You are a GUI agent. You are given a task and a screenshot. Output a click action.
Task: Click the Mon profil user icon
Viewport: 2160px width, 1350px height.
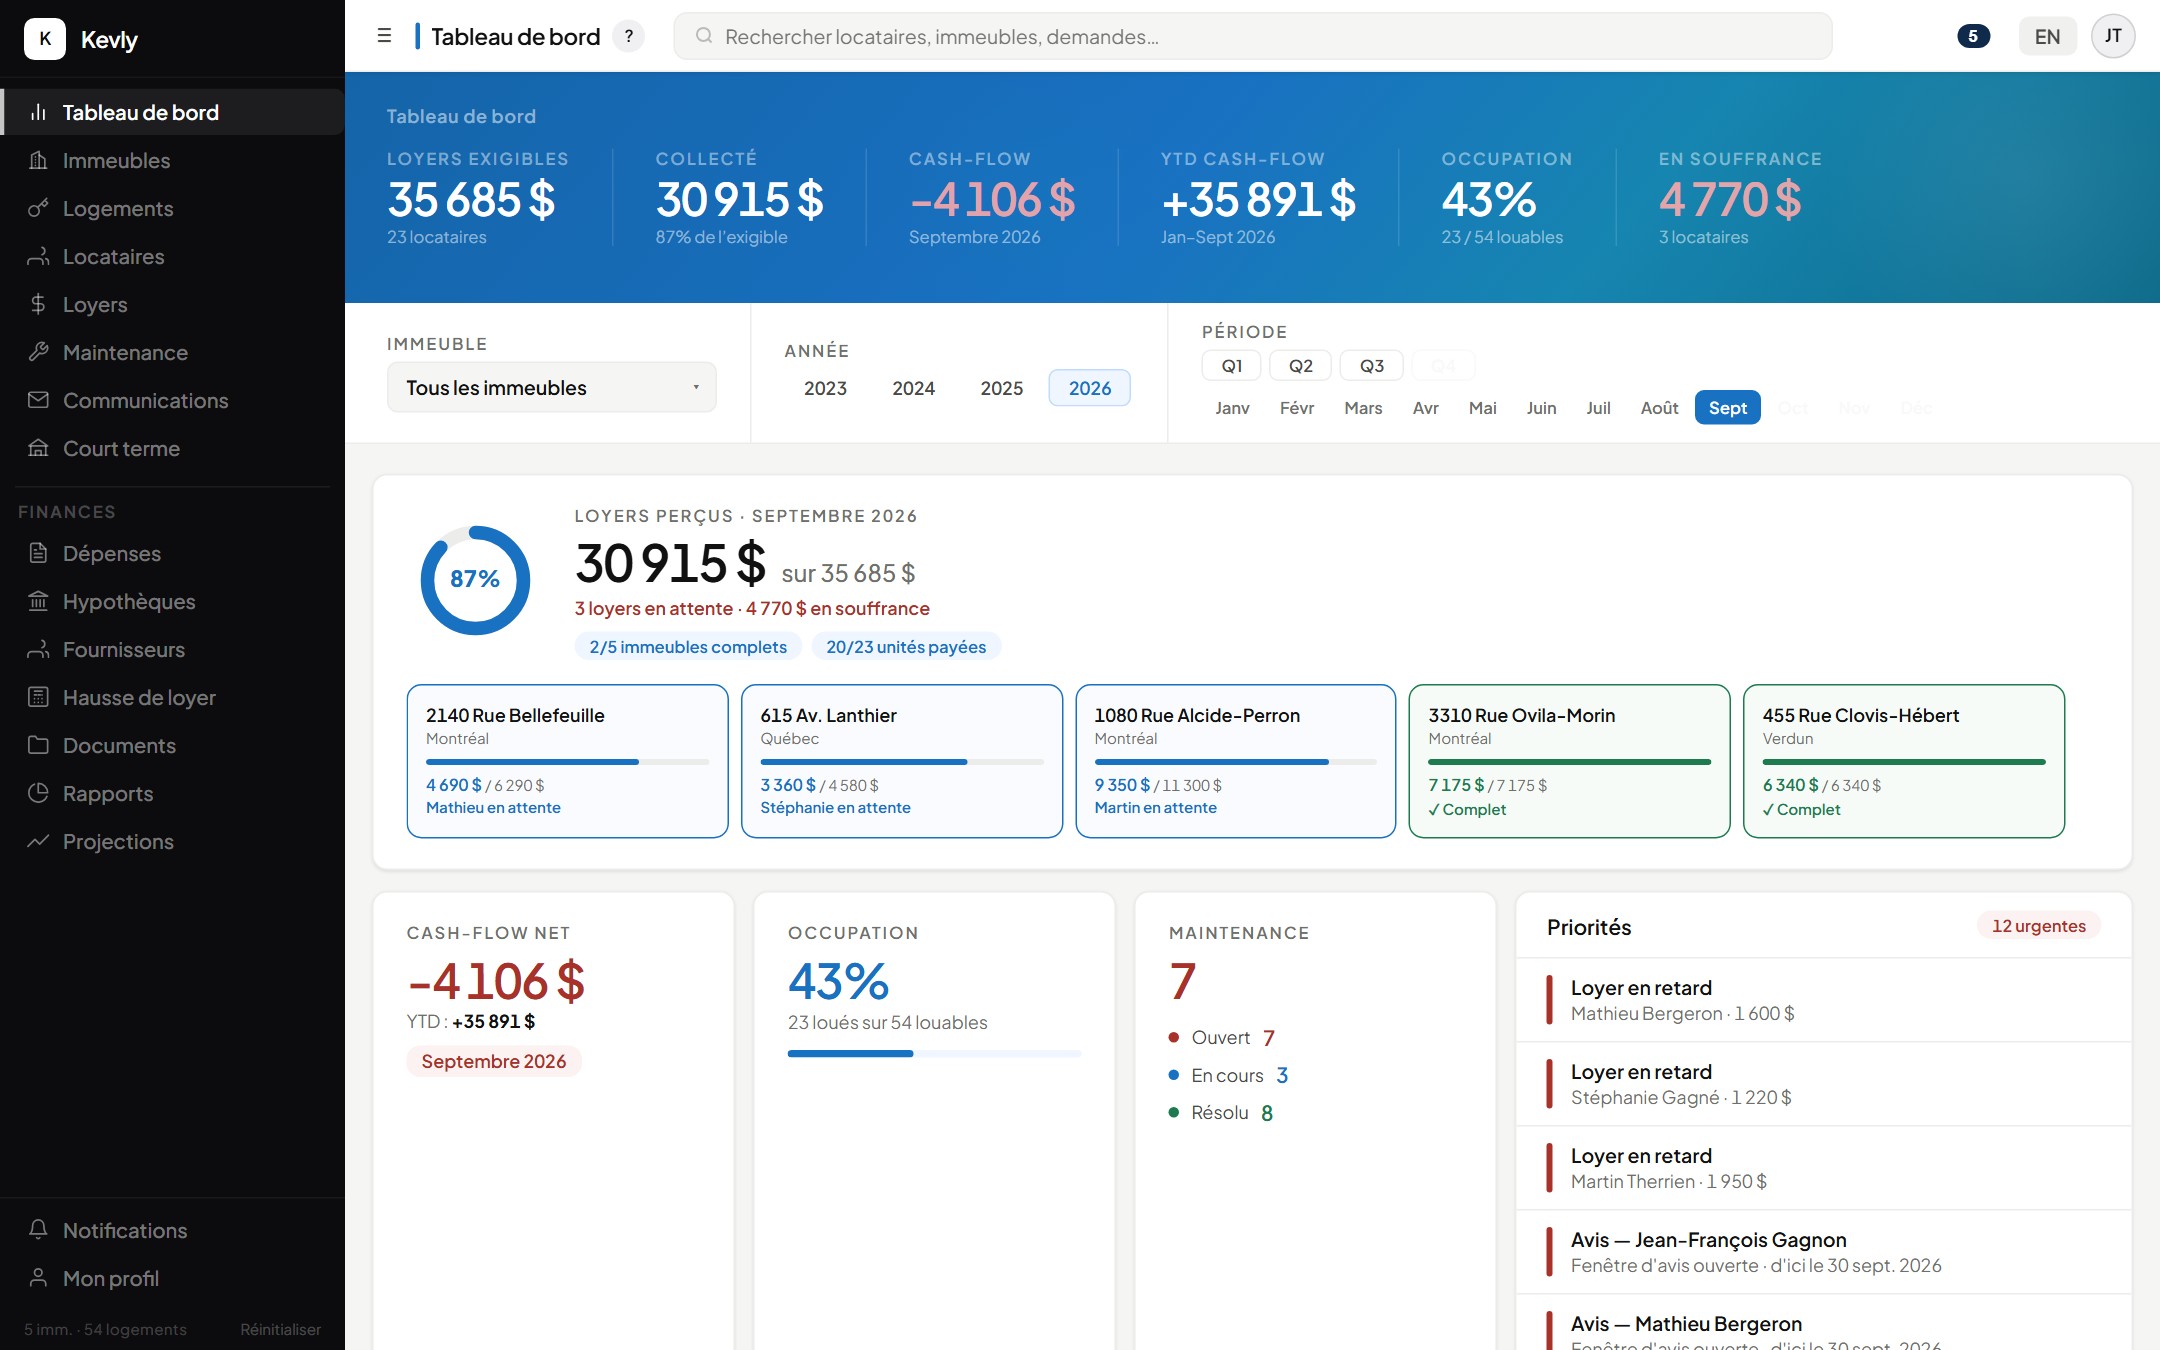(x=38, y=1278)
